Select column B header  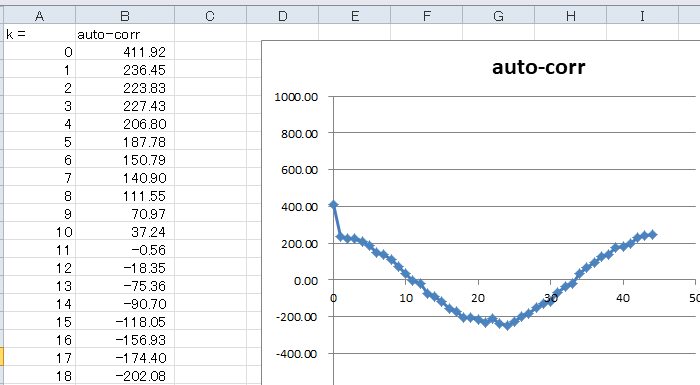pos(125,16)
